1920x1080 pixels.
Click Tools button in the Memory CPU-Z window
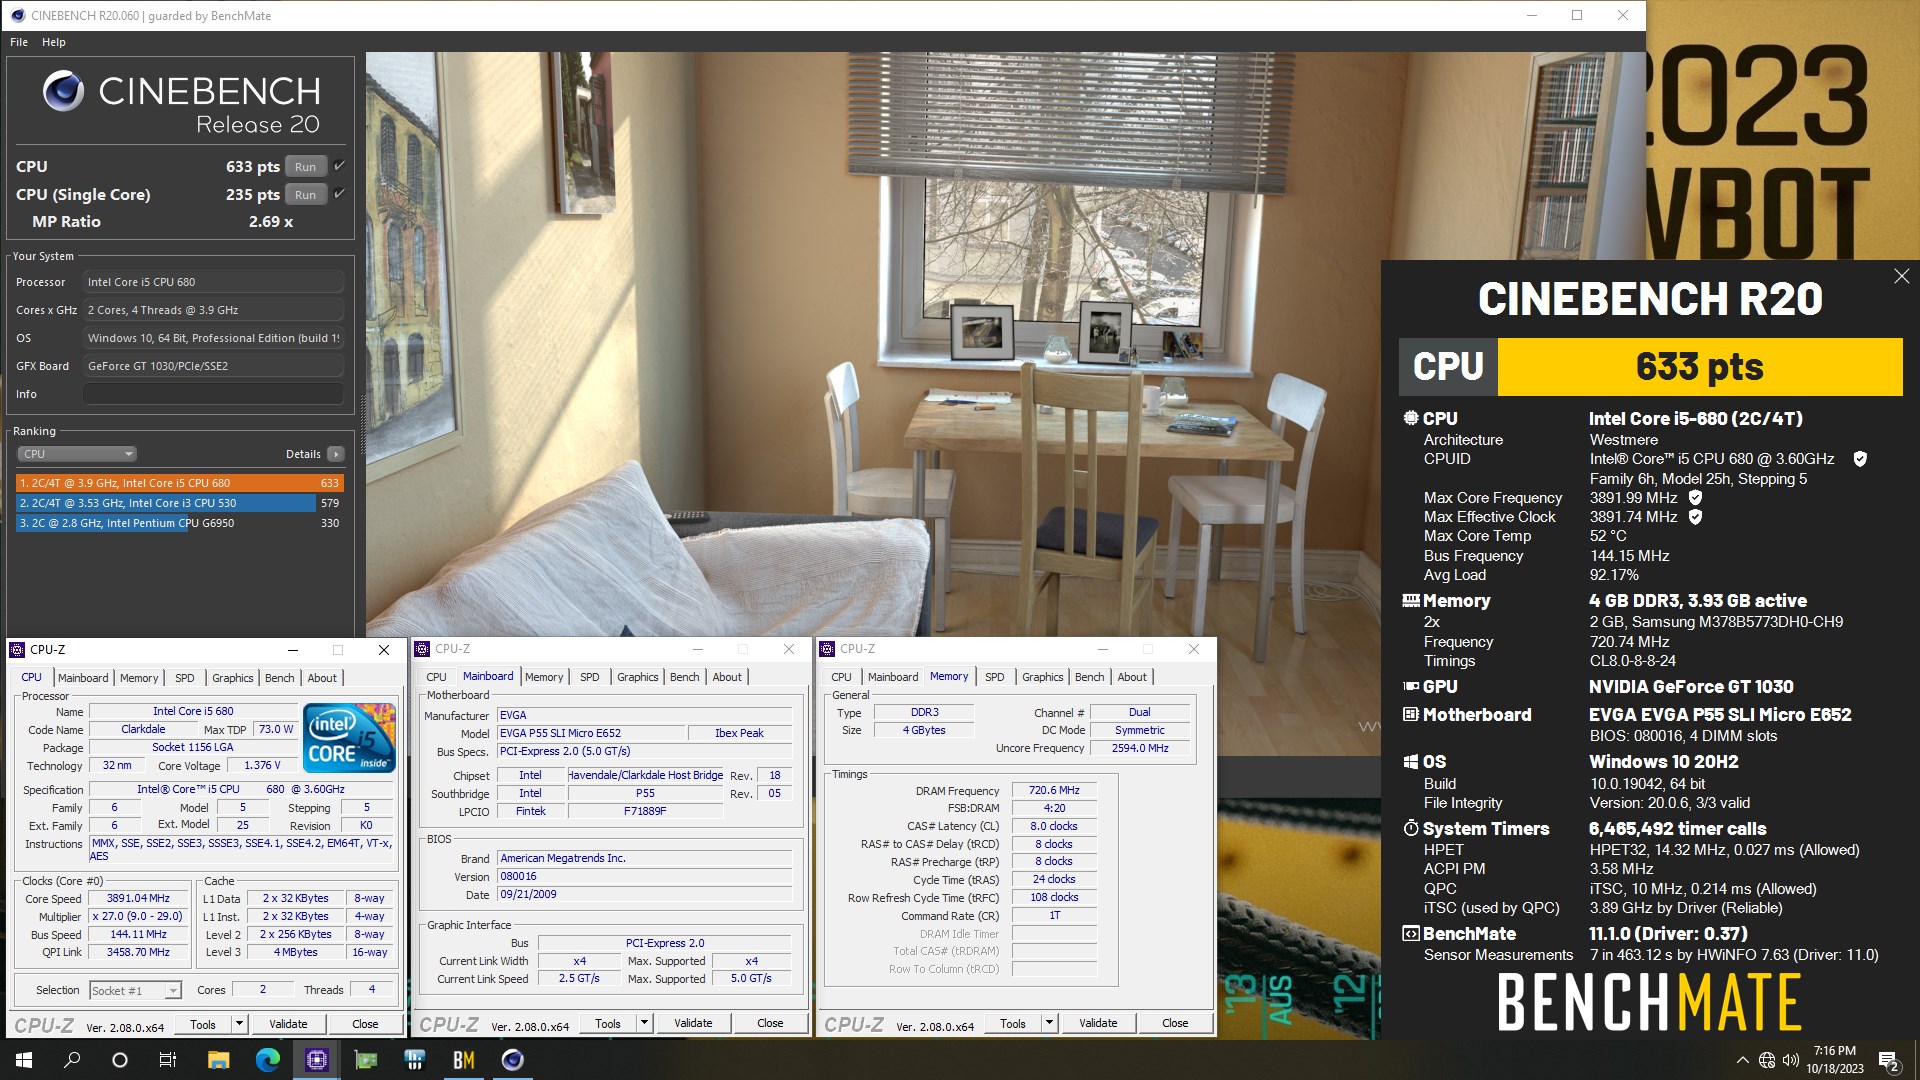click(1013, 1023)
